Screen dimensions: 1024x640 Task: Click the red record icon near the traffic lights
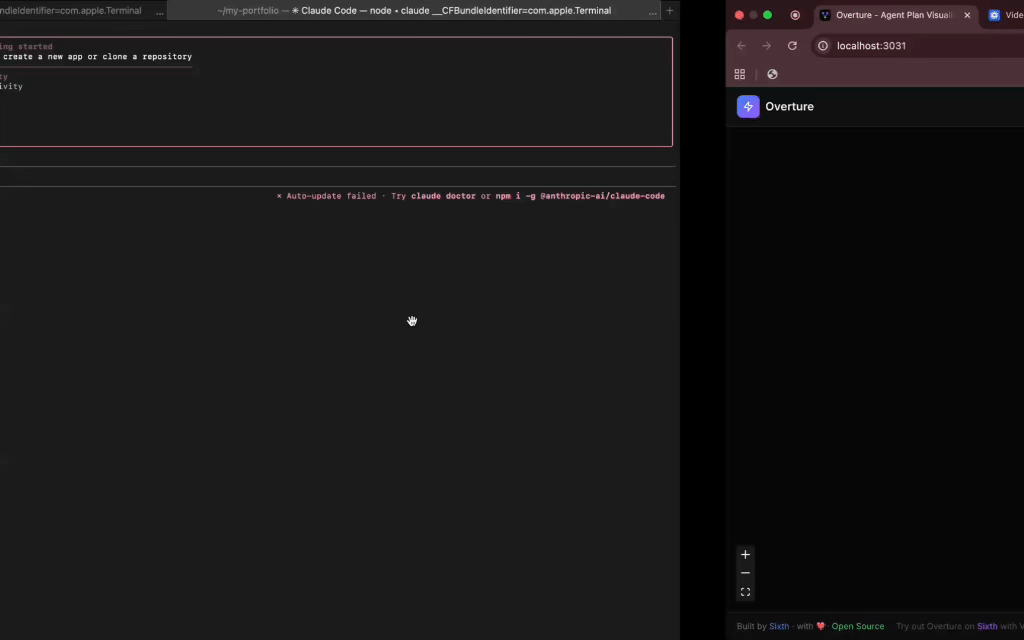[795, 16]
